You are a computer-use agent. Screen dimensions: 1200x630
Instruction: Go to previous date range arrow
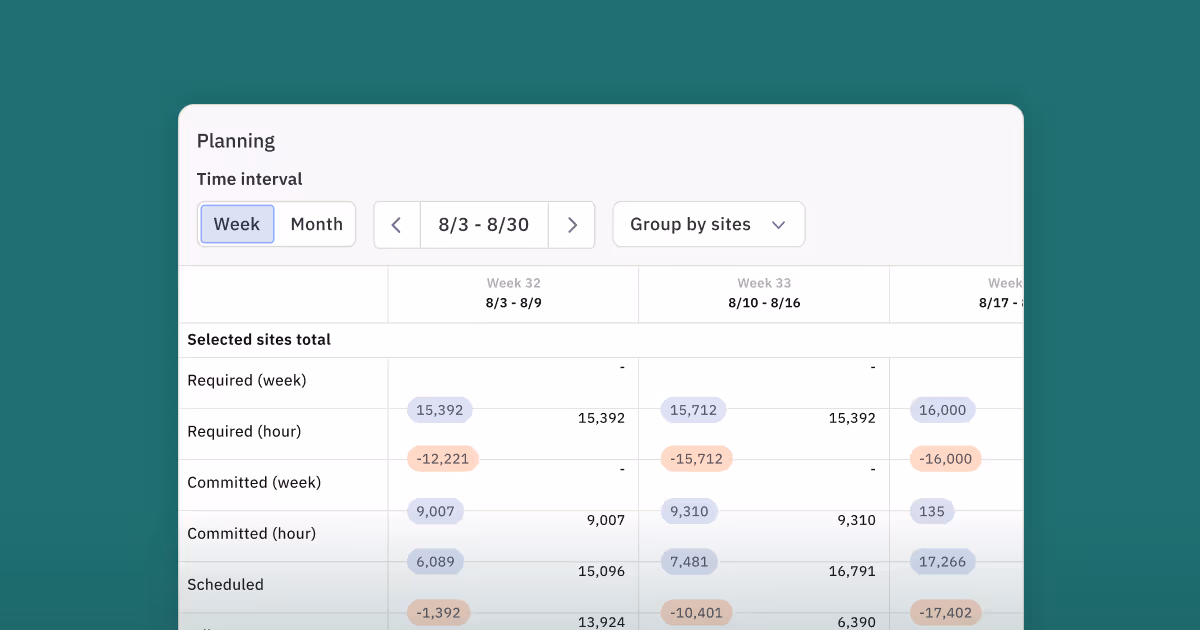[397, 225]
